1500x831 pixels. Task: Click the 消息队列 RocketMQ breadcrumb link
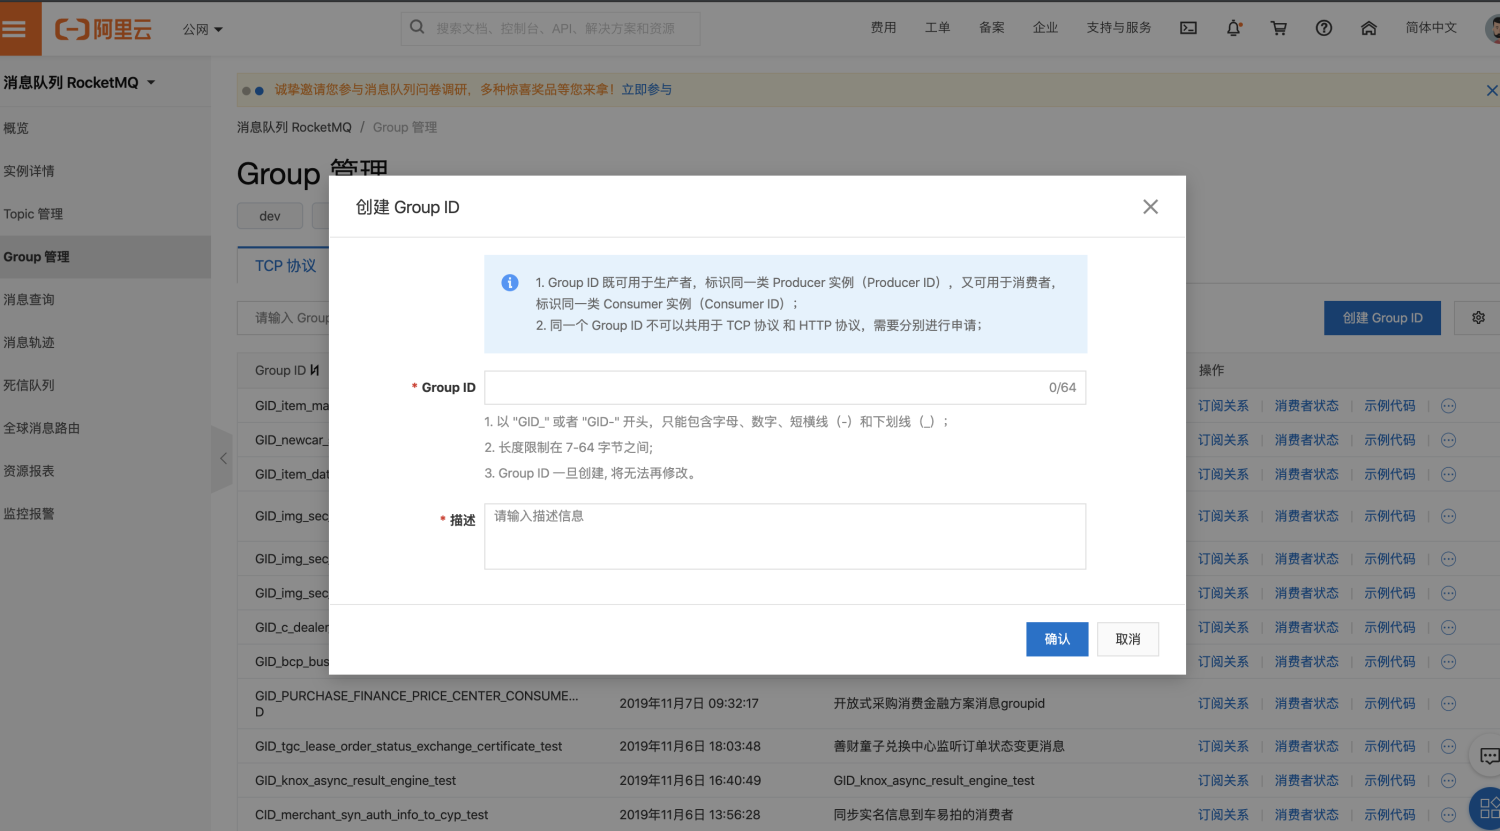[294, 127]
